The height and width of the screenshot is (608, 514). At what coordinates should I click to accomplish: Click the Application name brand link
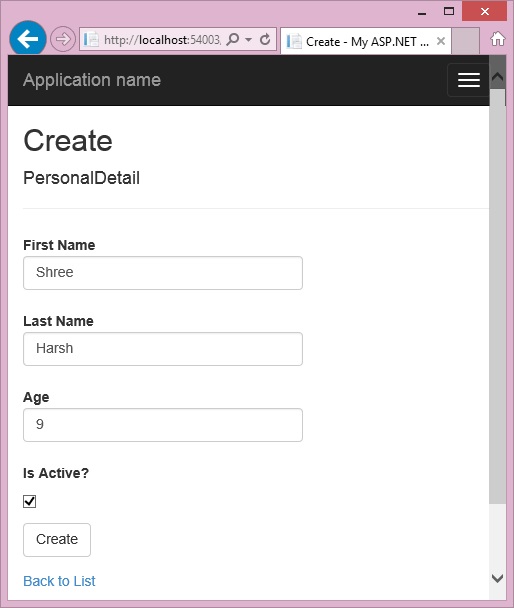point(92,80)
